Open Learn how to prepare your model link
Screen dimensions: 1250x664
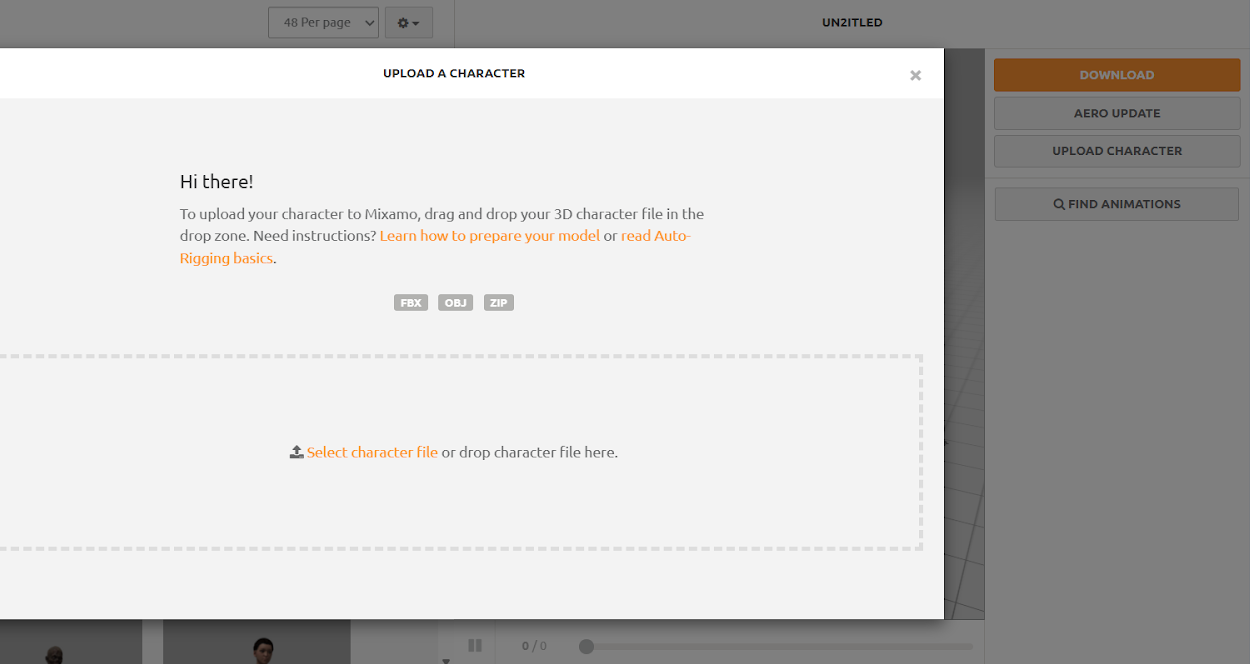pyautogui.click(x=490, y=236)
